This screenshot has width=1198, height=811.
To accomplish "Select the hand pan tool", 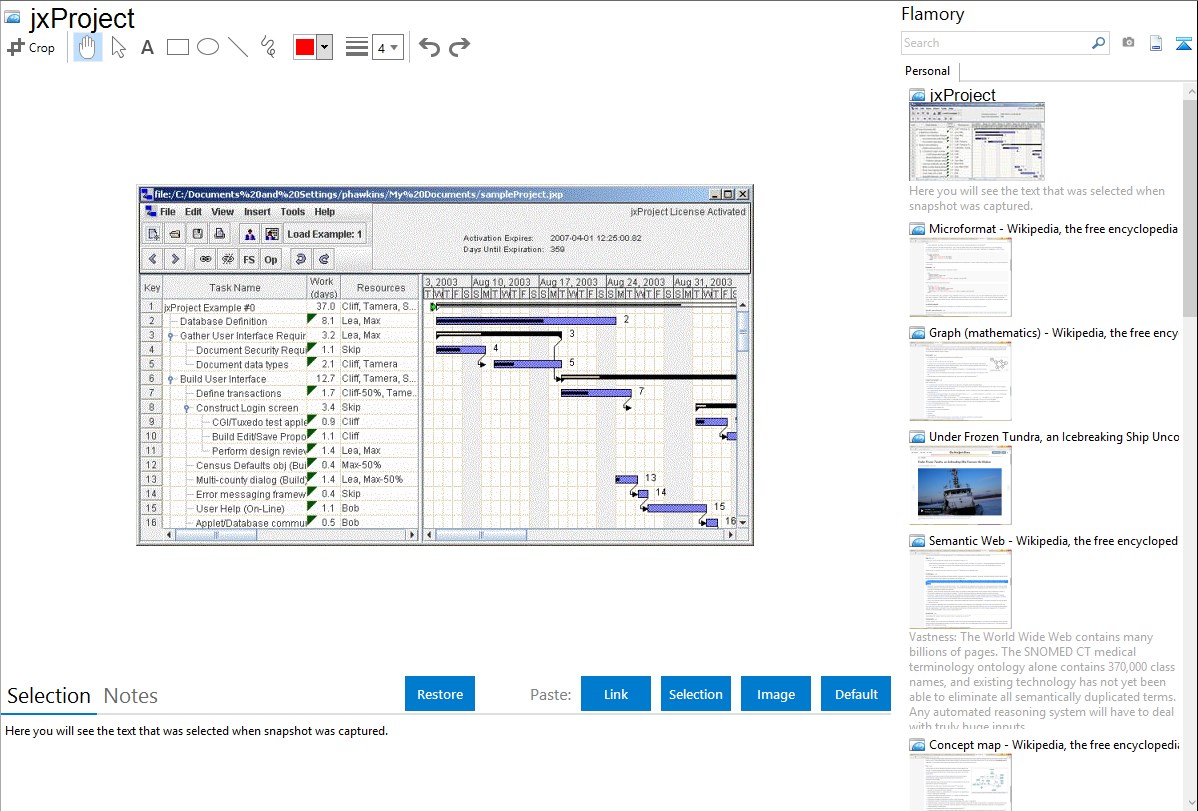I will tap(87, 47).
